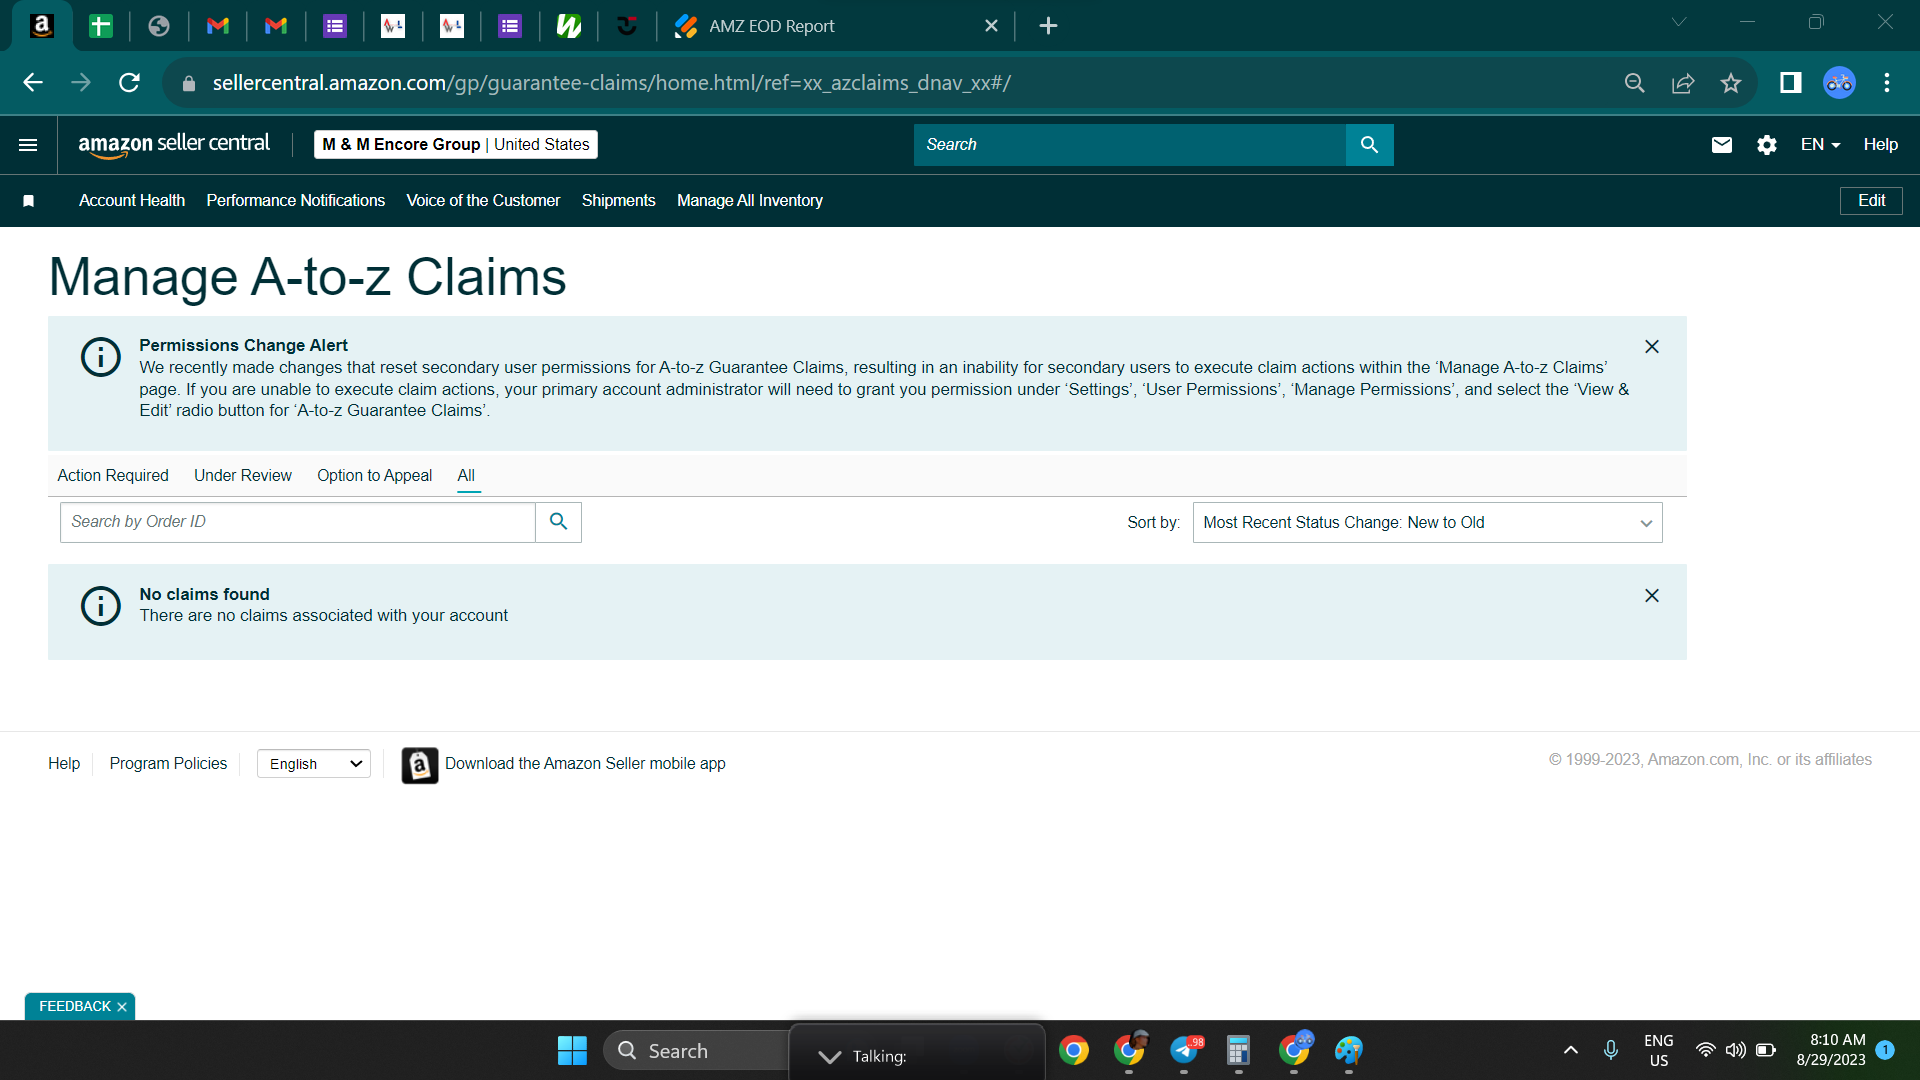Screen dimensions: 1920x1080
Task: Bookmark this page with the star
Action: tap(1731, 83)
